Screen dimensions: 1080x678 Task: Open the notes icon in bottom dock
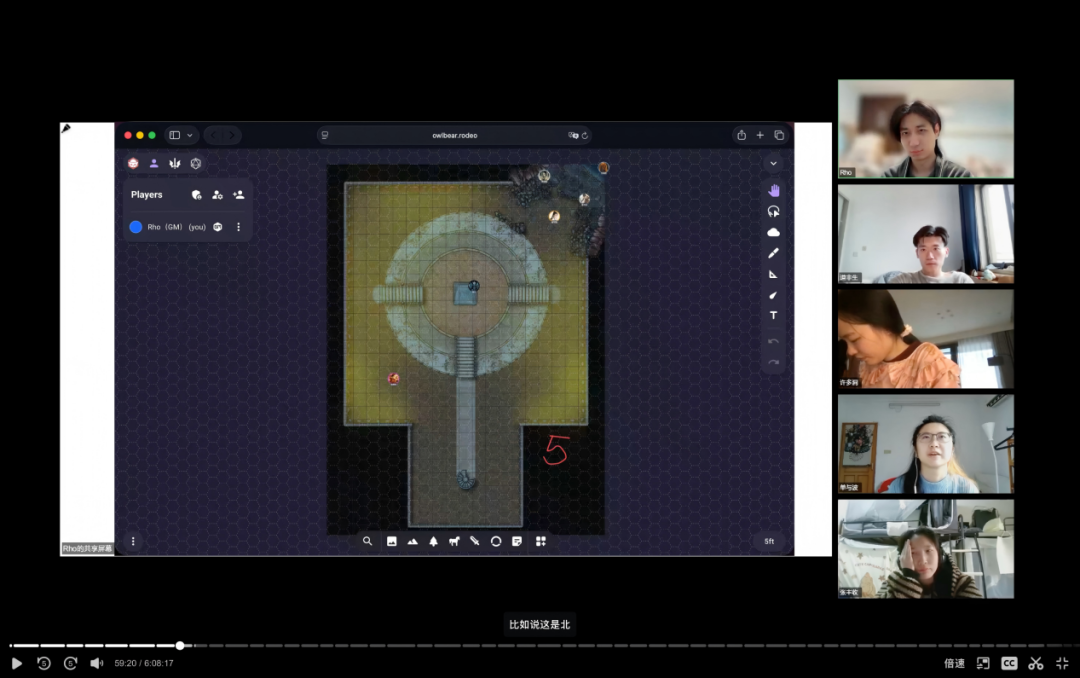pyautogui.click(x=517, y=541)
